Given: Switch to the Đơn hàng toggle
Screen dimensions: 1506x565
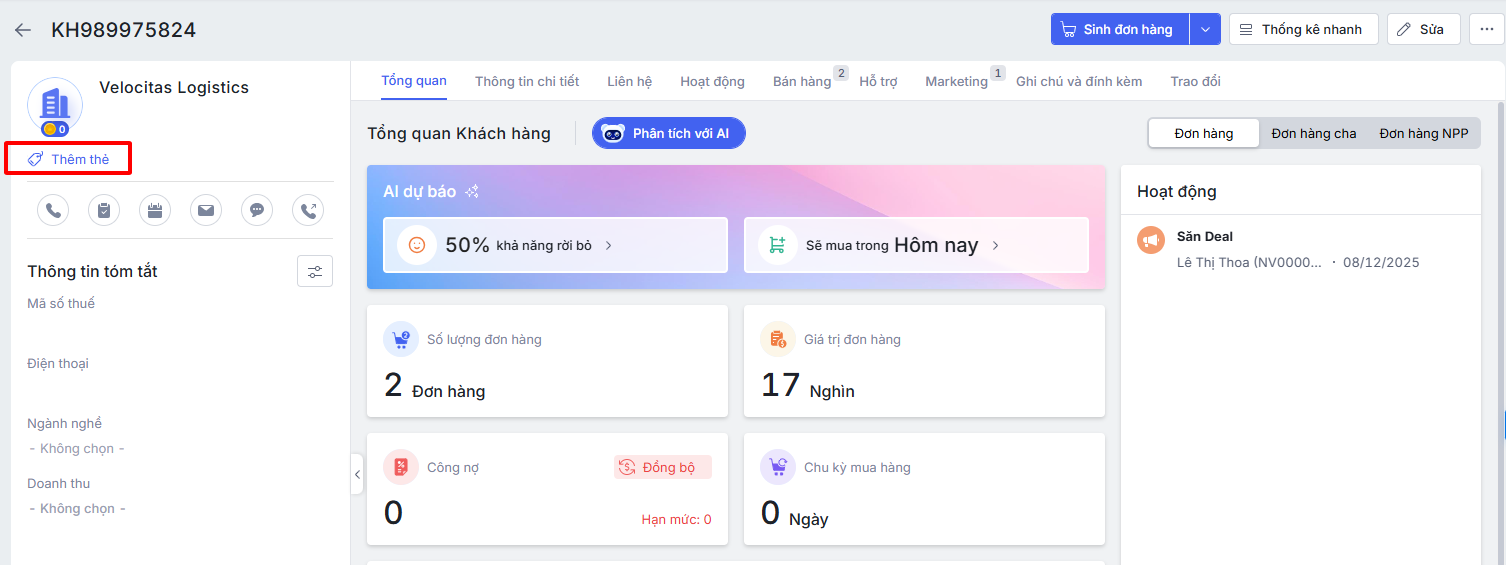Looking at the screenshot, I should 1203,133.
